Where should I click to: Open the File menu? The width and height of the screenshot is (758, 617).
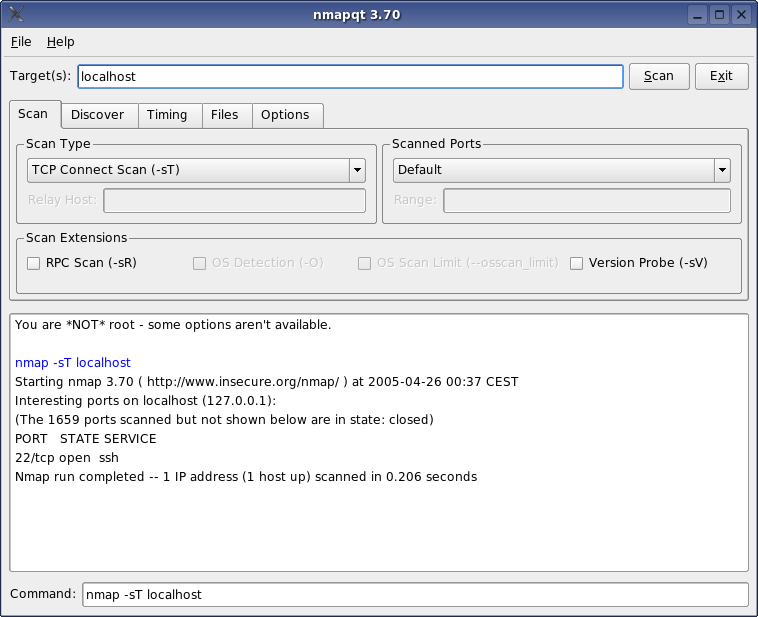(x=21, y=42)
